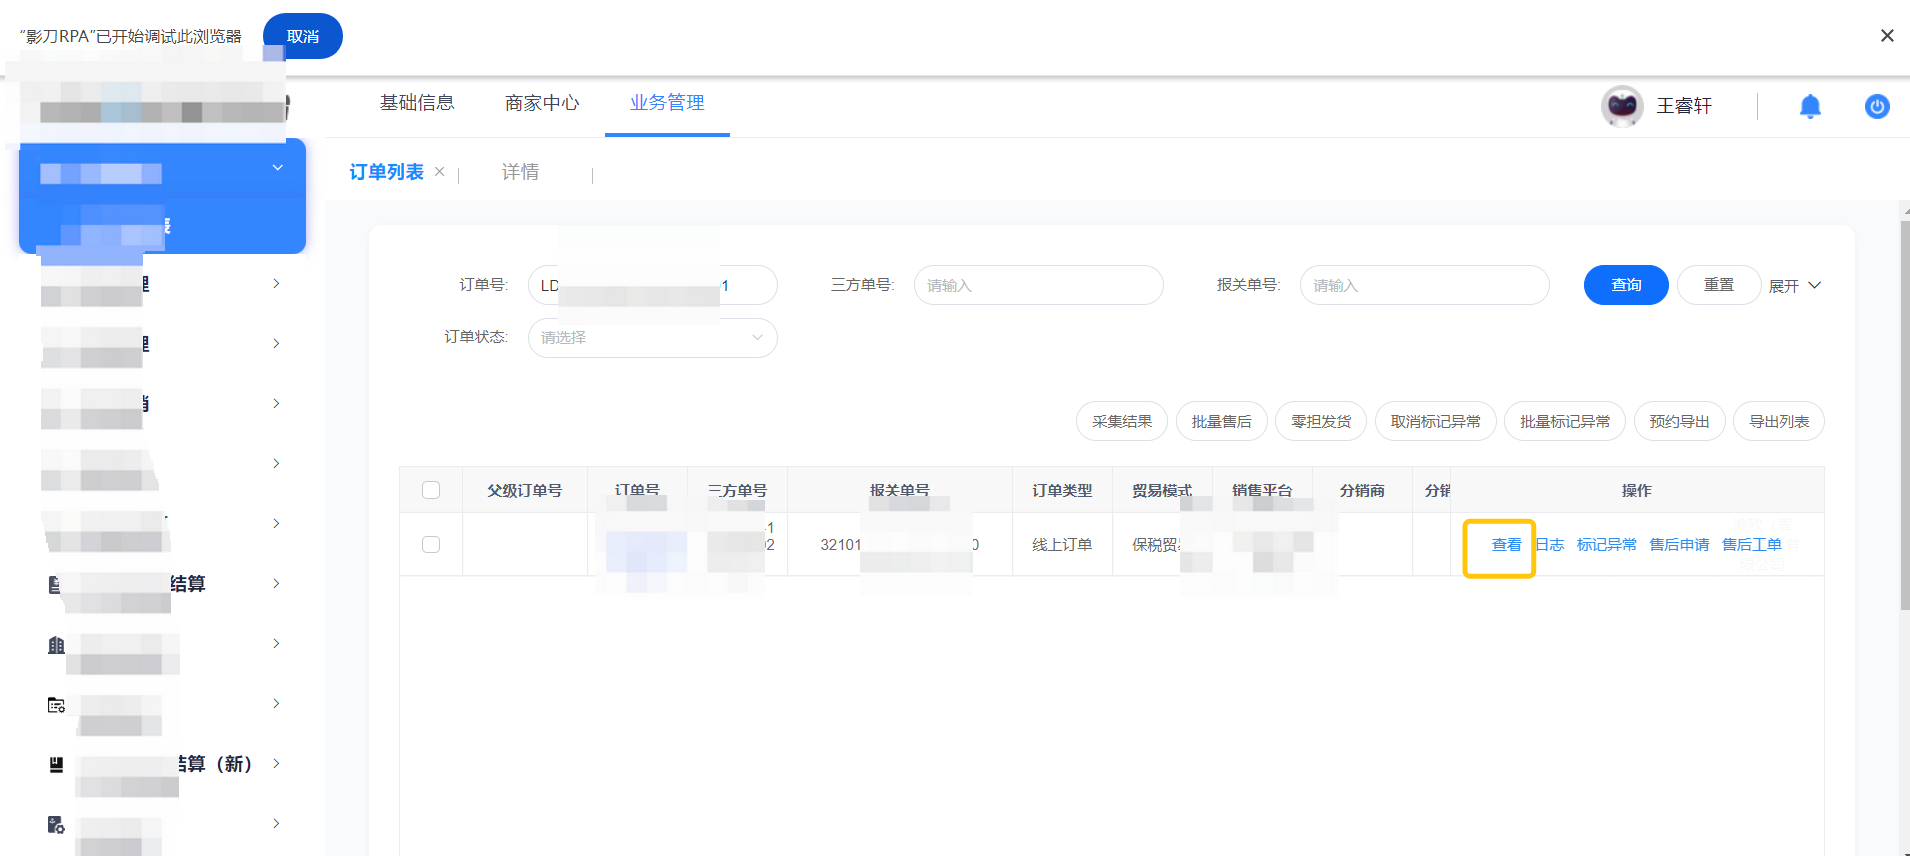Click the blue 查询 button
This screenshot has width=1910, height=856.
click(x=1625, y=285)
